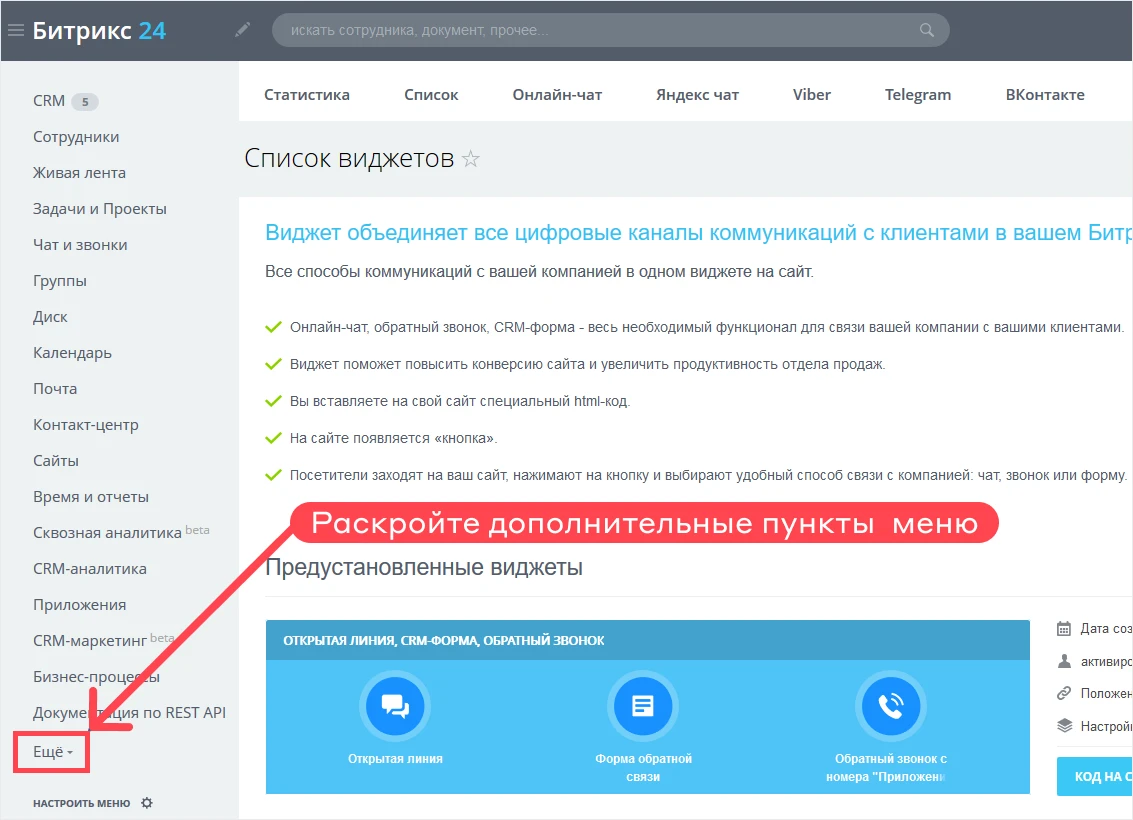
Task: Go to Живая лента
Action: click(79, 173)
